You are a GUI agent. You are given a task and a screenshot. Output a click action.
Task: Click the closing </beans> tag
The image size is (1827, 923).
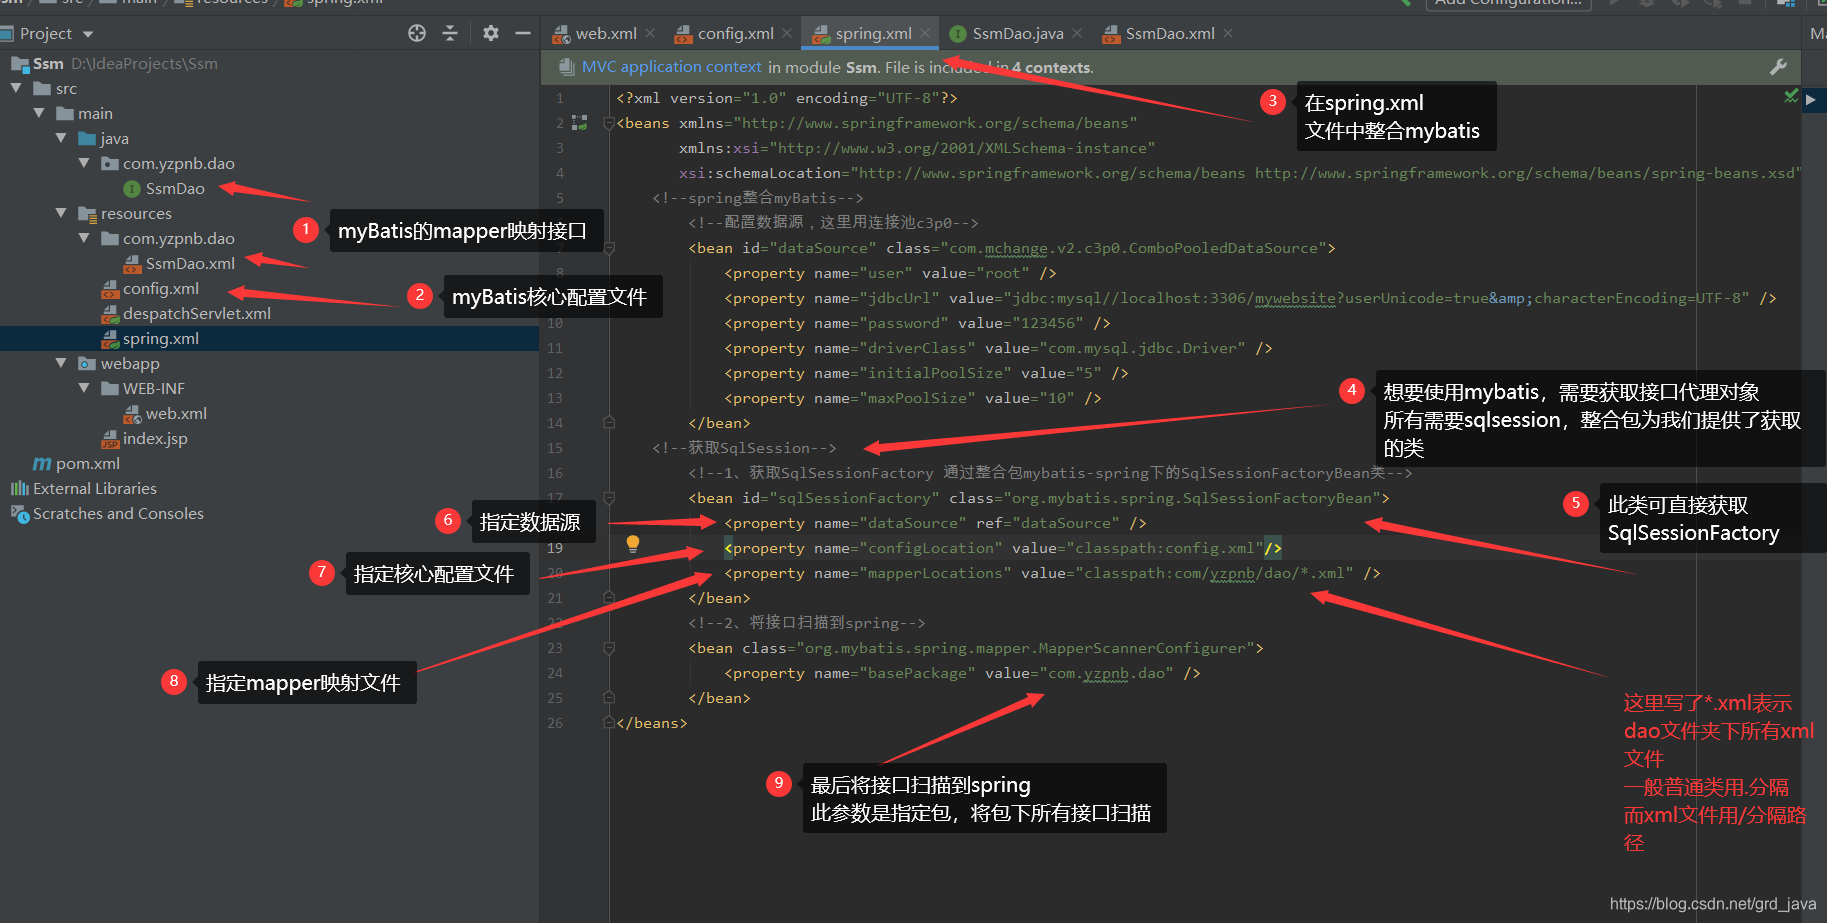coord(652,723)
